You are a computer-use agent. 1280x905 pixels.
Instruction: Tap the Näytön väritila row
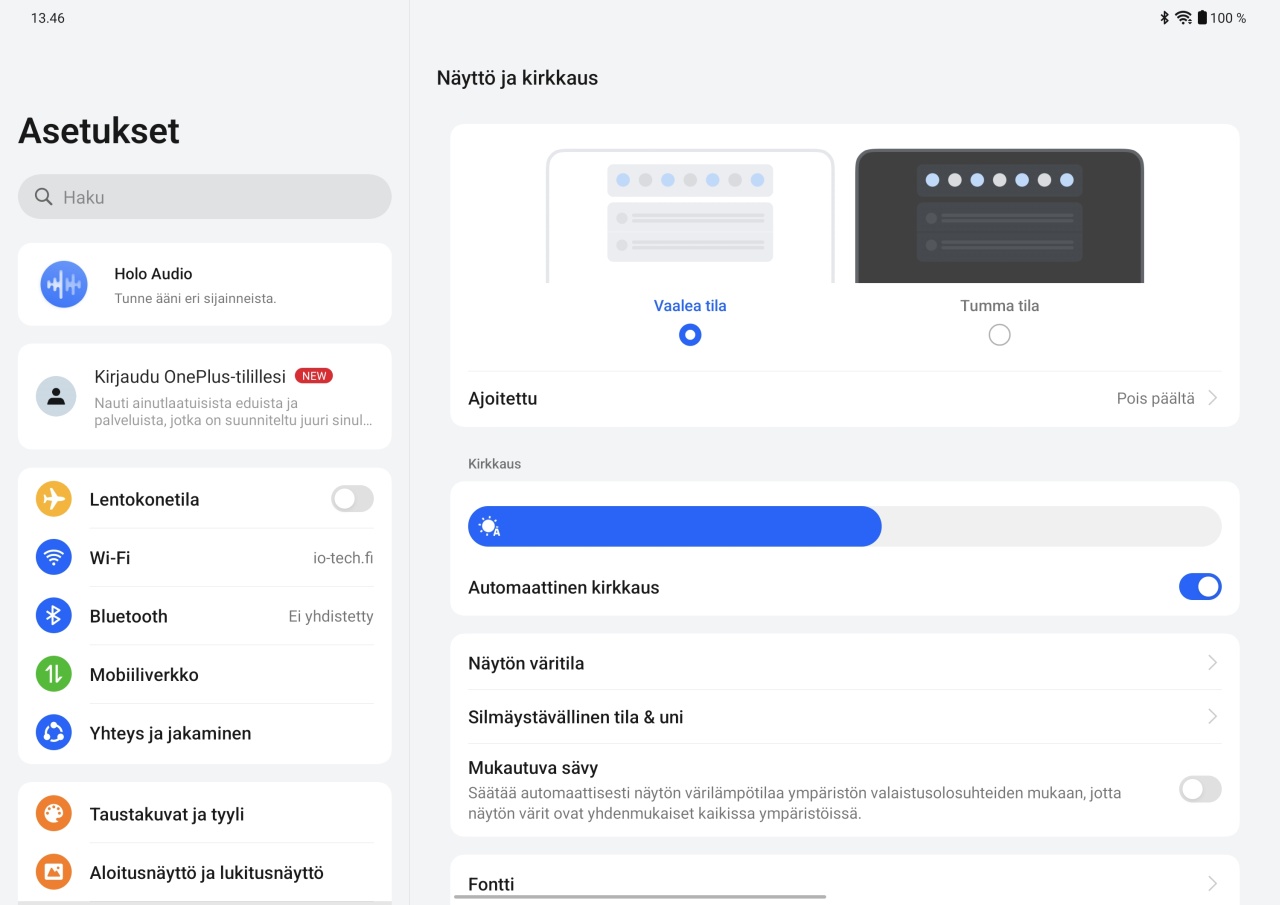[x=845, y=663]
